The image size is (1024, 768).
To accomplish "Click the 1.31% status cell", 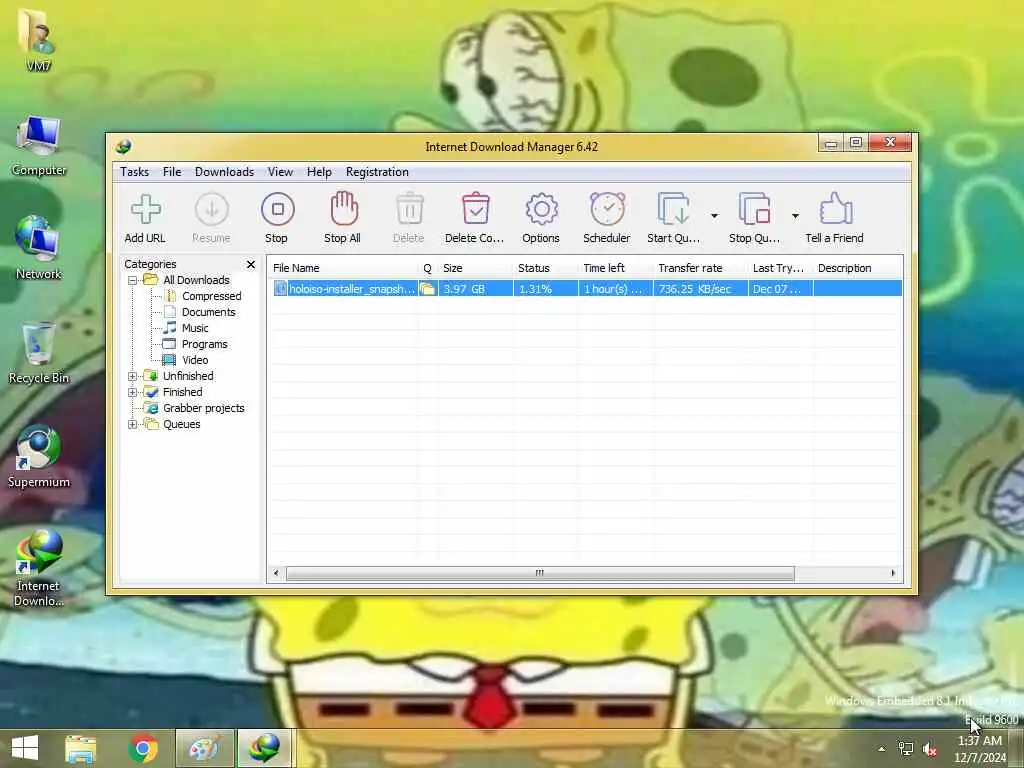I will tap(545, 289).
